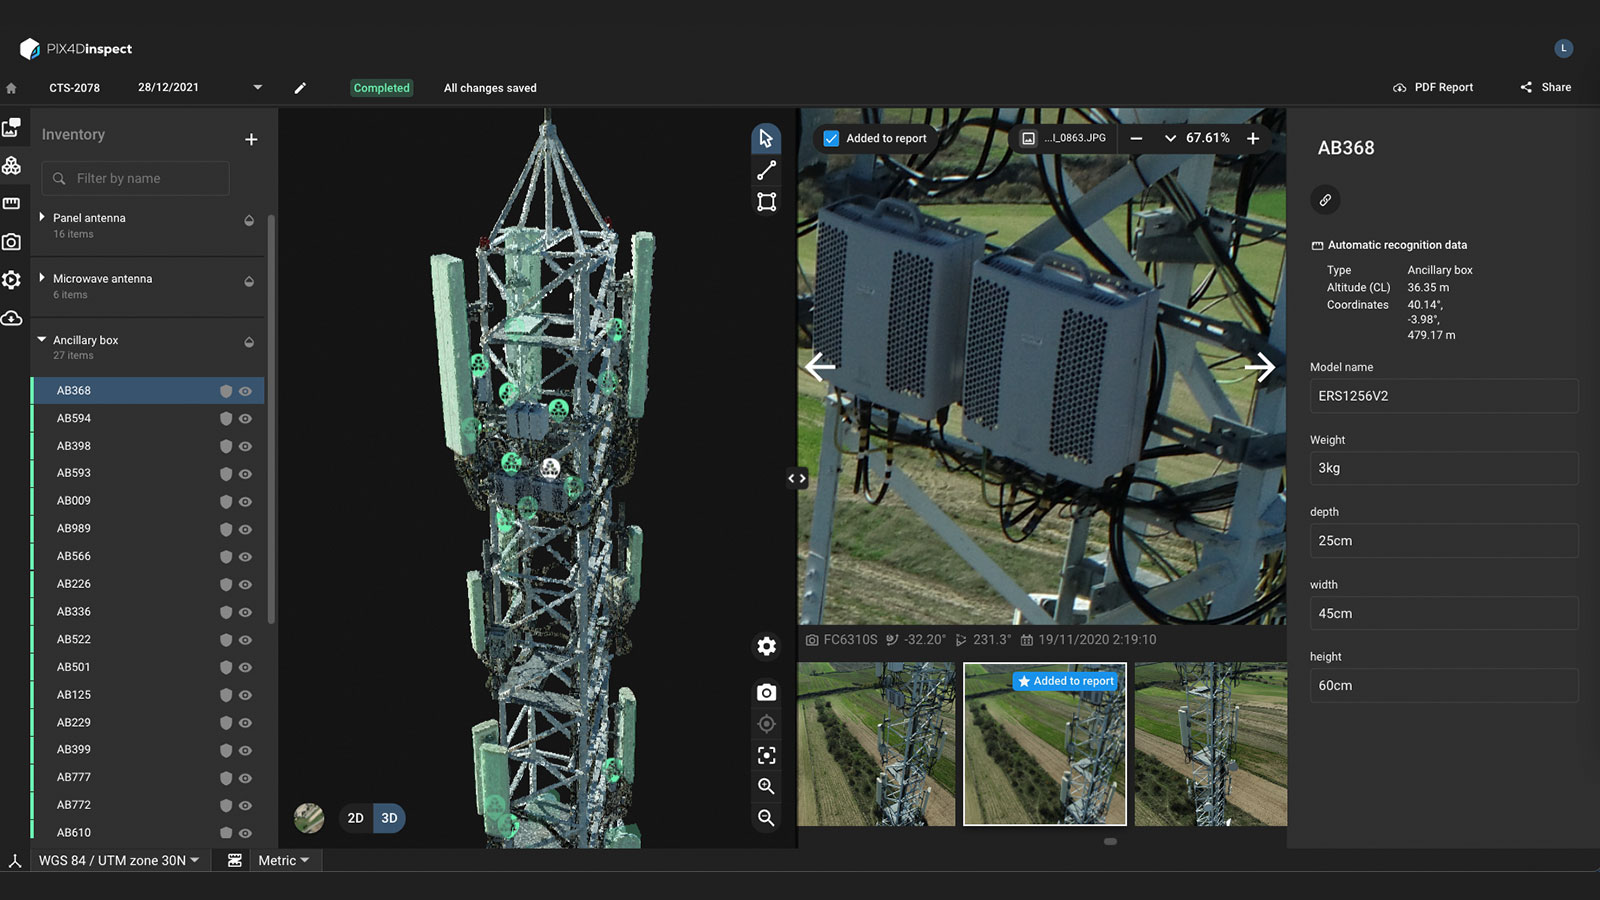1600x900 pixels.
Task: Toggle visibility of AB009 item
Action: pyautogui.click(x=245, y=502)
